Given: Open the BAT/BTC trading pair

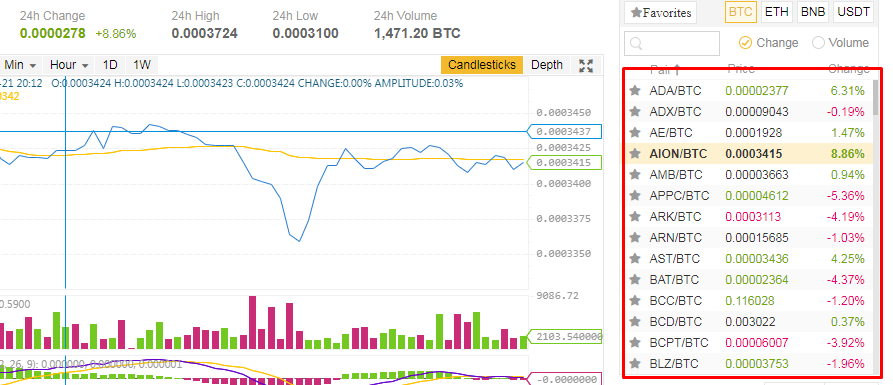Looking at the screenshot, I should click(748, 280).
